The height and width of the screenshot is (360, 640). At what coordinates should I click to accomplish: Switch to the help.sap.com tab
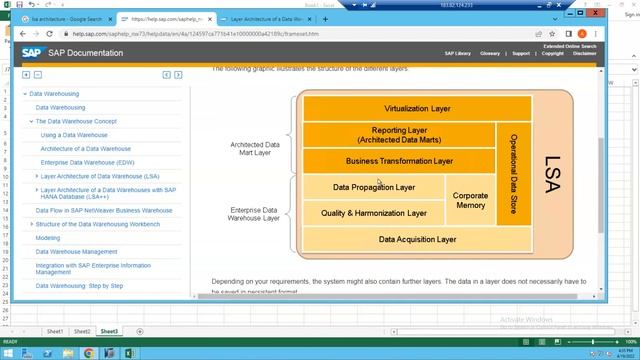click(166, 19)
